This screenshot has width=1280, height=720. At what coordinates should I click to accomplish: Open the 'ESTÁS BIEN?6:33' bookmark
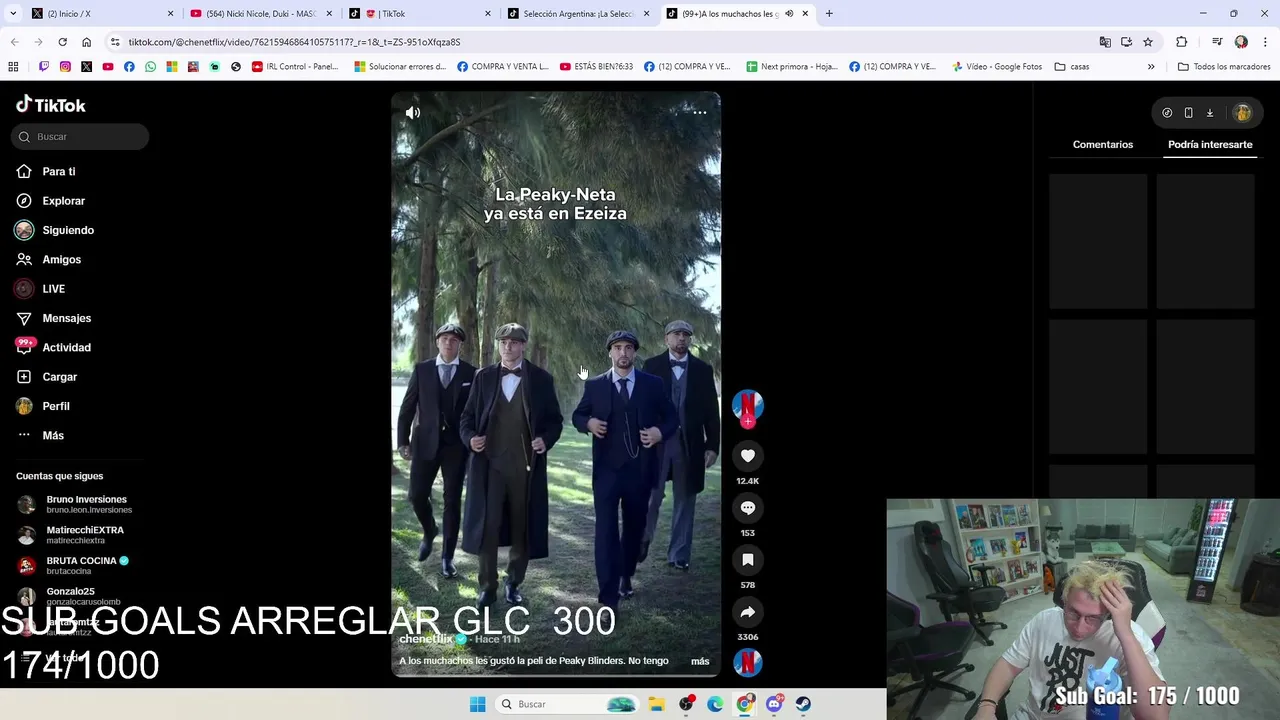click(597, 67)
